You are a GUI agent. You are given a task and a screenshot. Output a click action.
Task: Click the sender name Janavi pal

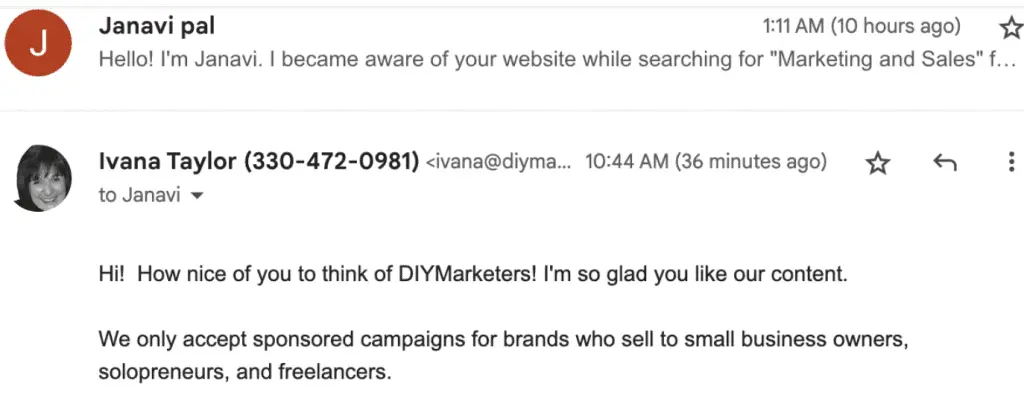tap(157, 26)
